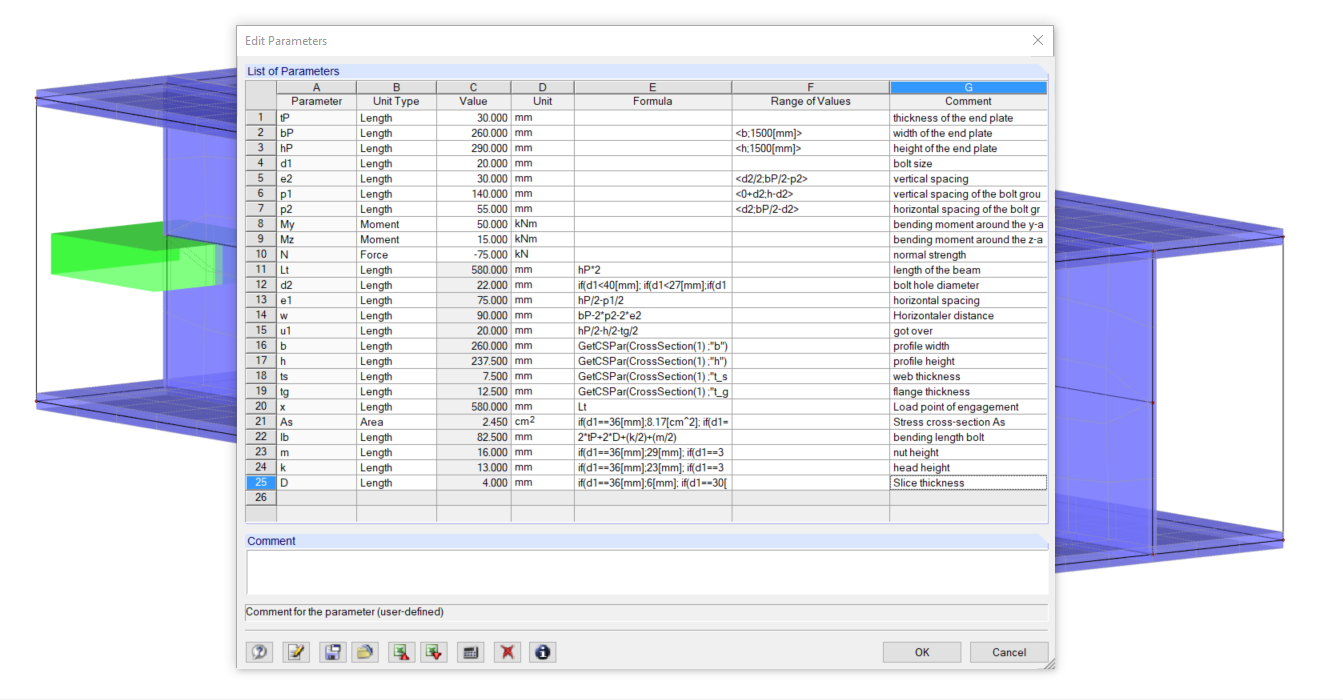Select the Parameter column header
This screenshot has height=700, width=1343.
click(316, 101)
